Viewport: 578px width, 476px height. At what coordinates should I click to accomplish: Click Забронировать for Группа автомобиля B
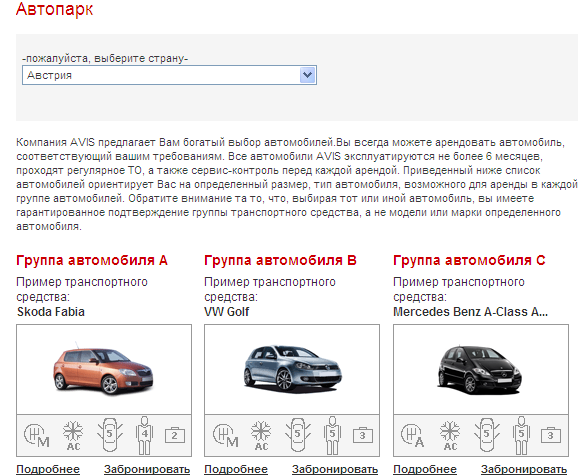point(335,469)
